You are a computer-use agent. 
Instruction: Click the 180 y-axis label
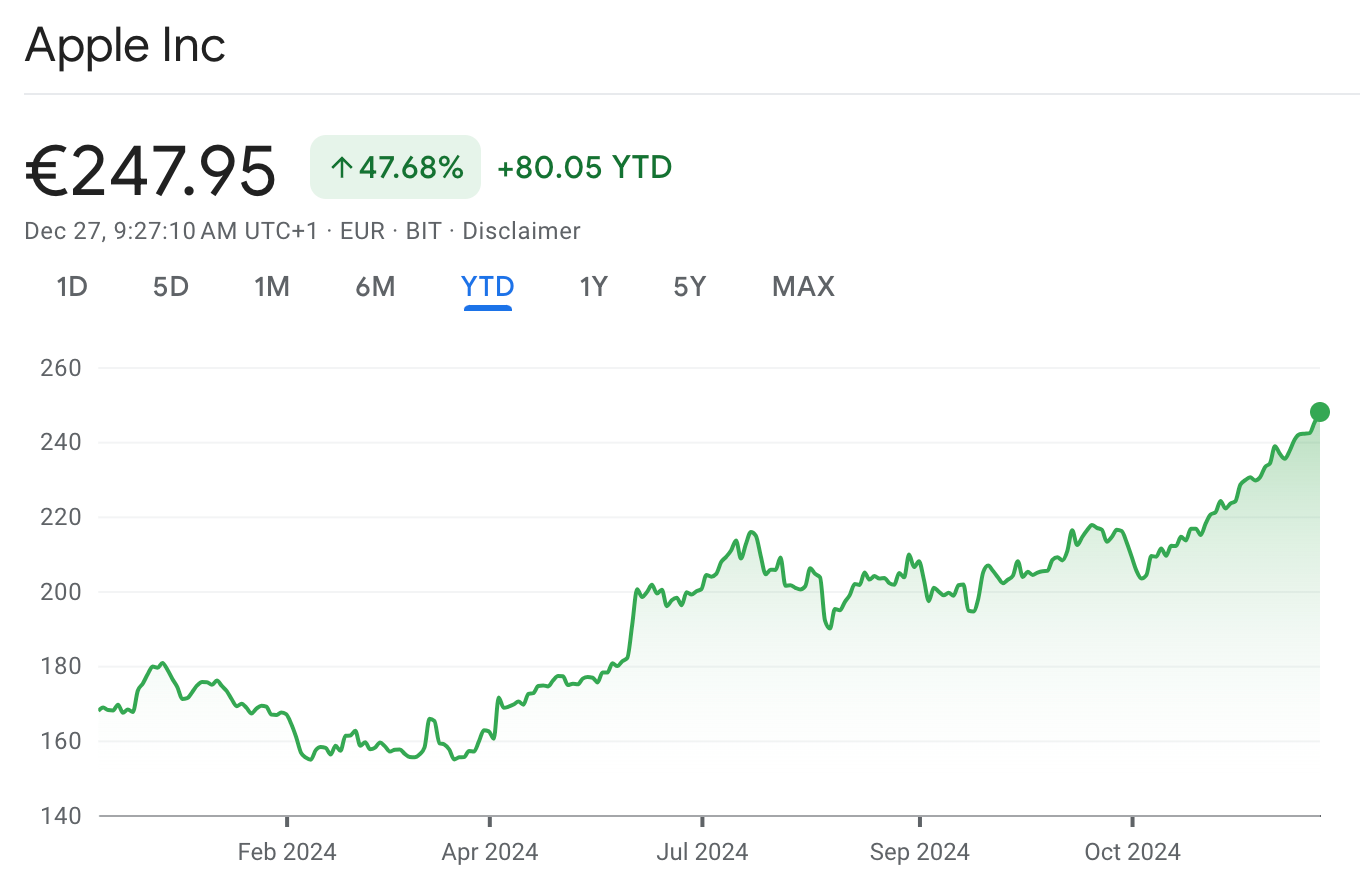pos(61,666)
